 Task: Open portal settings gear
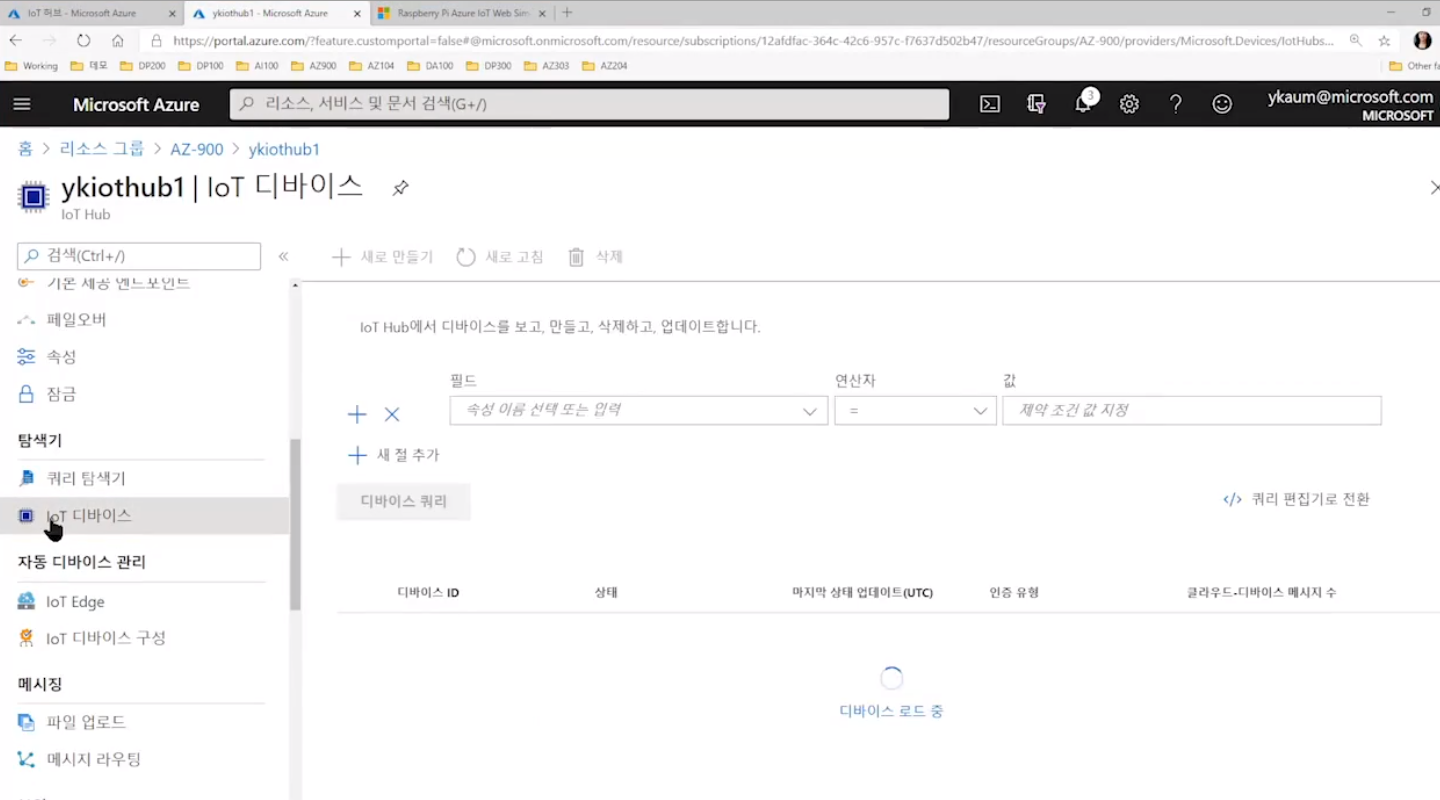point(1129,104)
